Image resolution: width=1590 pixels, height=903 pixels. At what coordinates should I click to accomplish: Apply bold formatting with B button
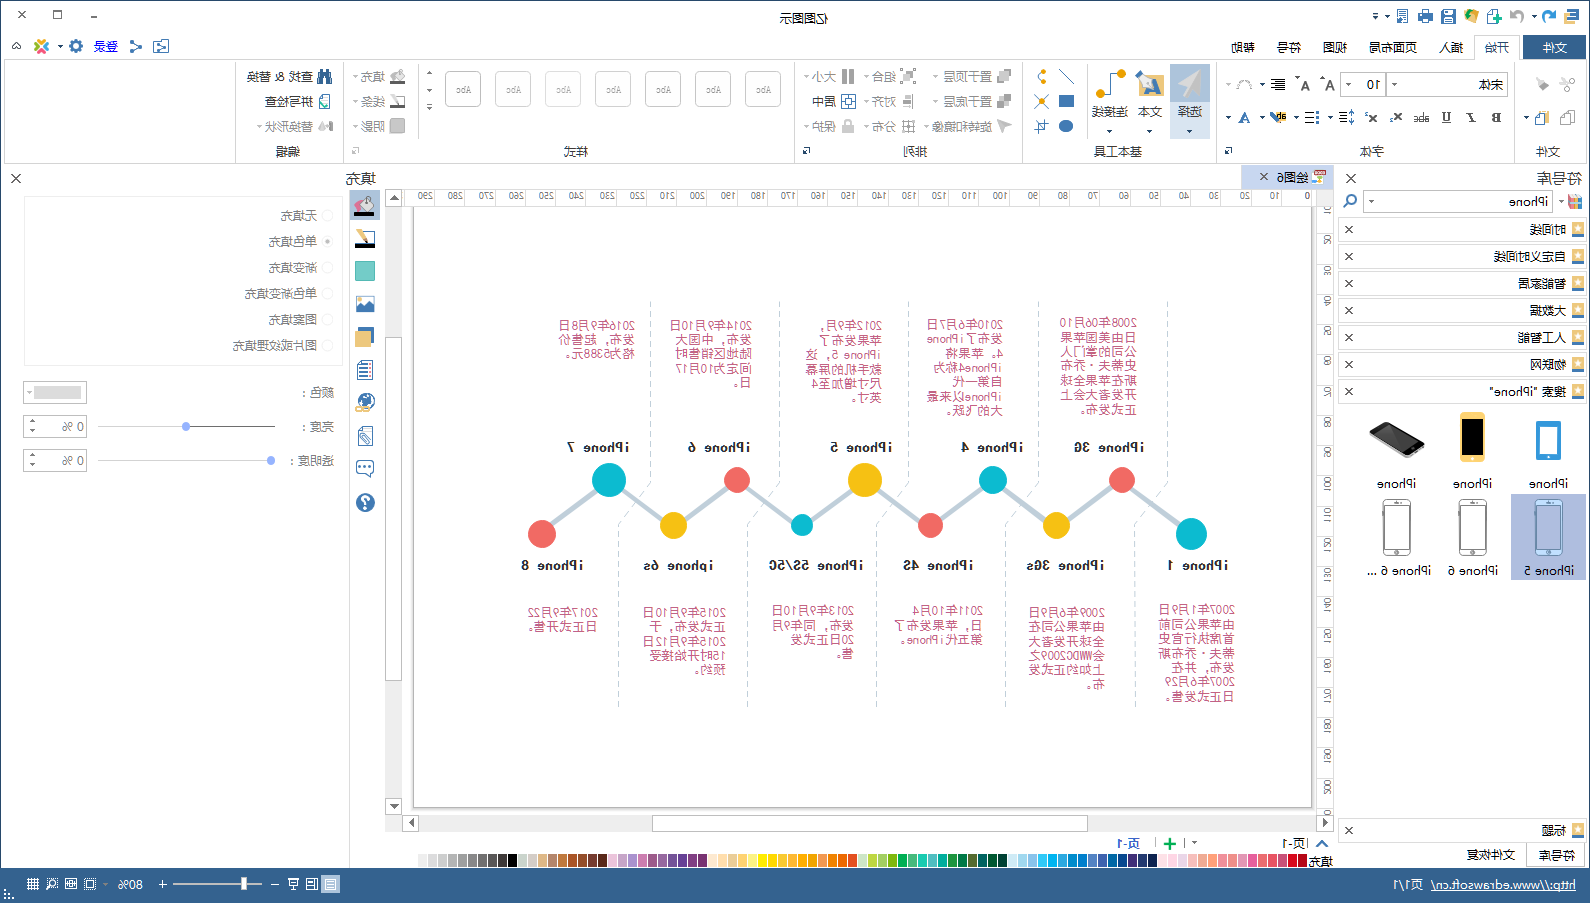1496,117
